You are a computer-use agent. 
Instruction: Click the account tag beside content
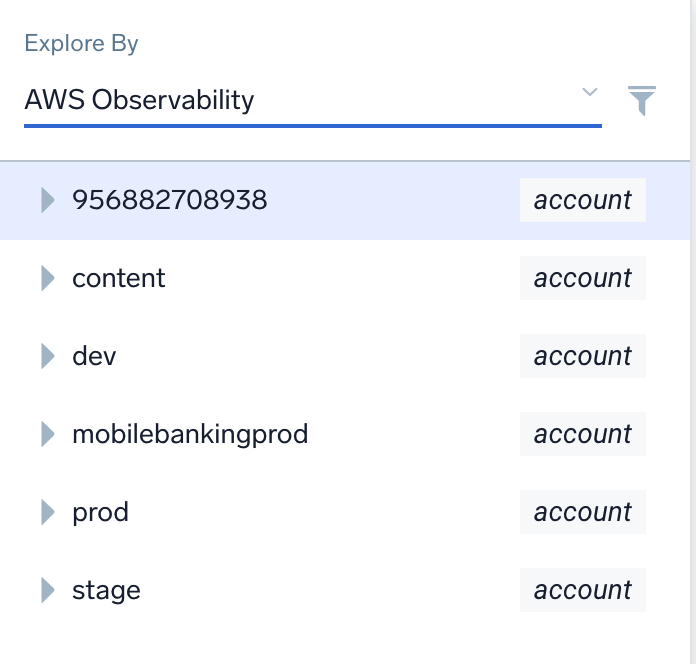pos(582,278)
